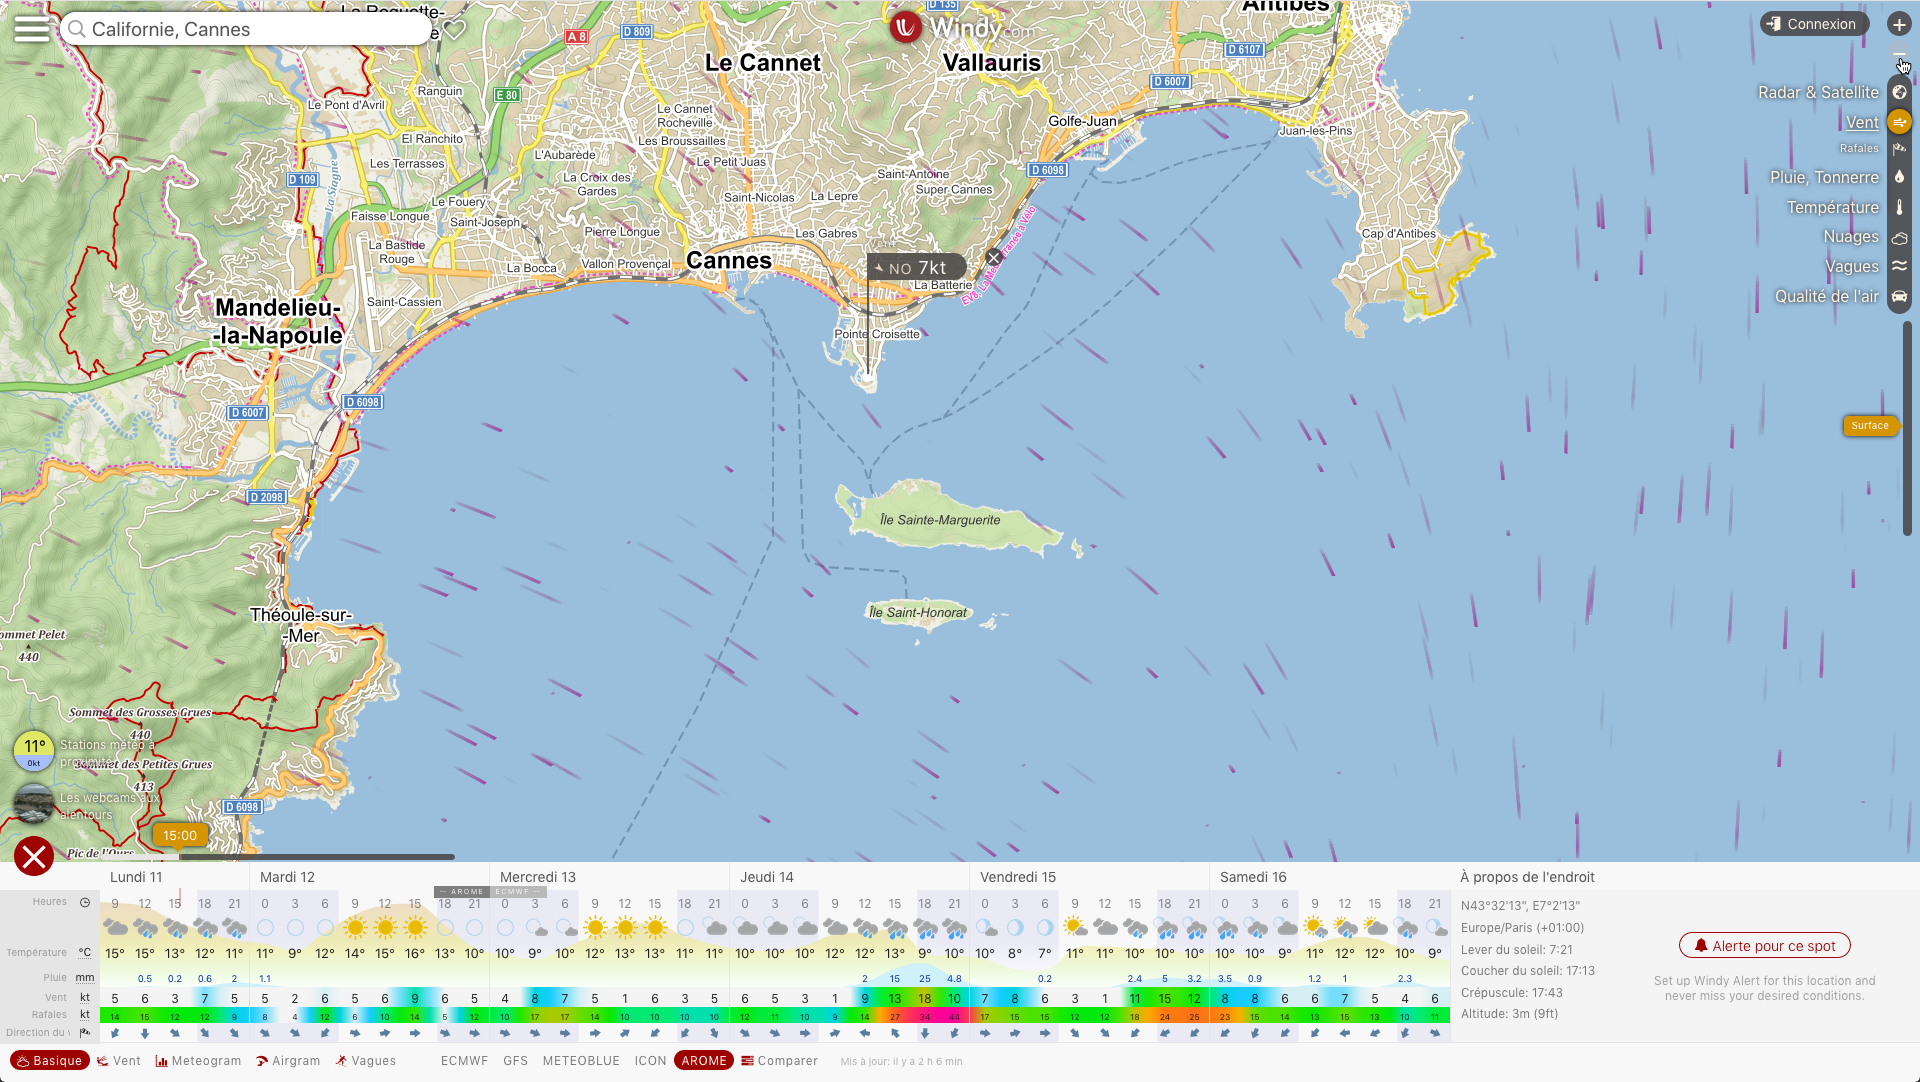Image resolution: width=1920 pixels, height=1082 pixels.
Task: Add Californie, Cannes to favorites (heart icon)
Action: click(x=455, y=29)
